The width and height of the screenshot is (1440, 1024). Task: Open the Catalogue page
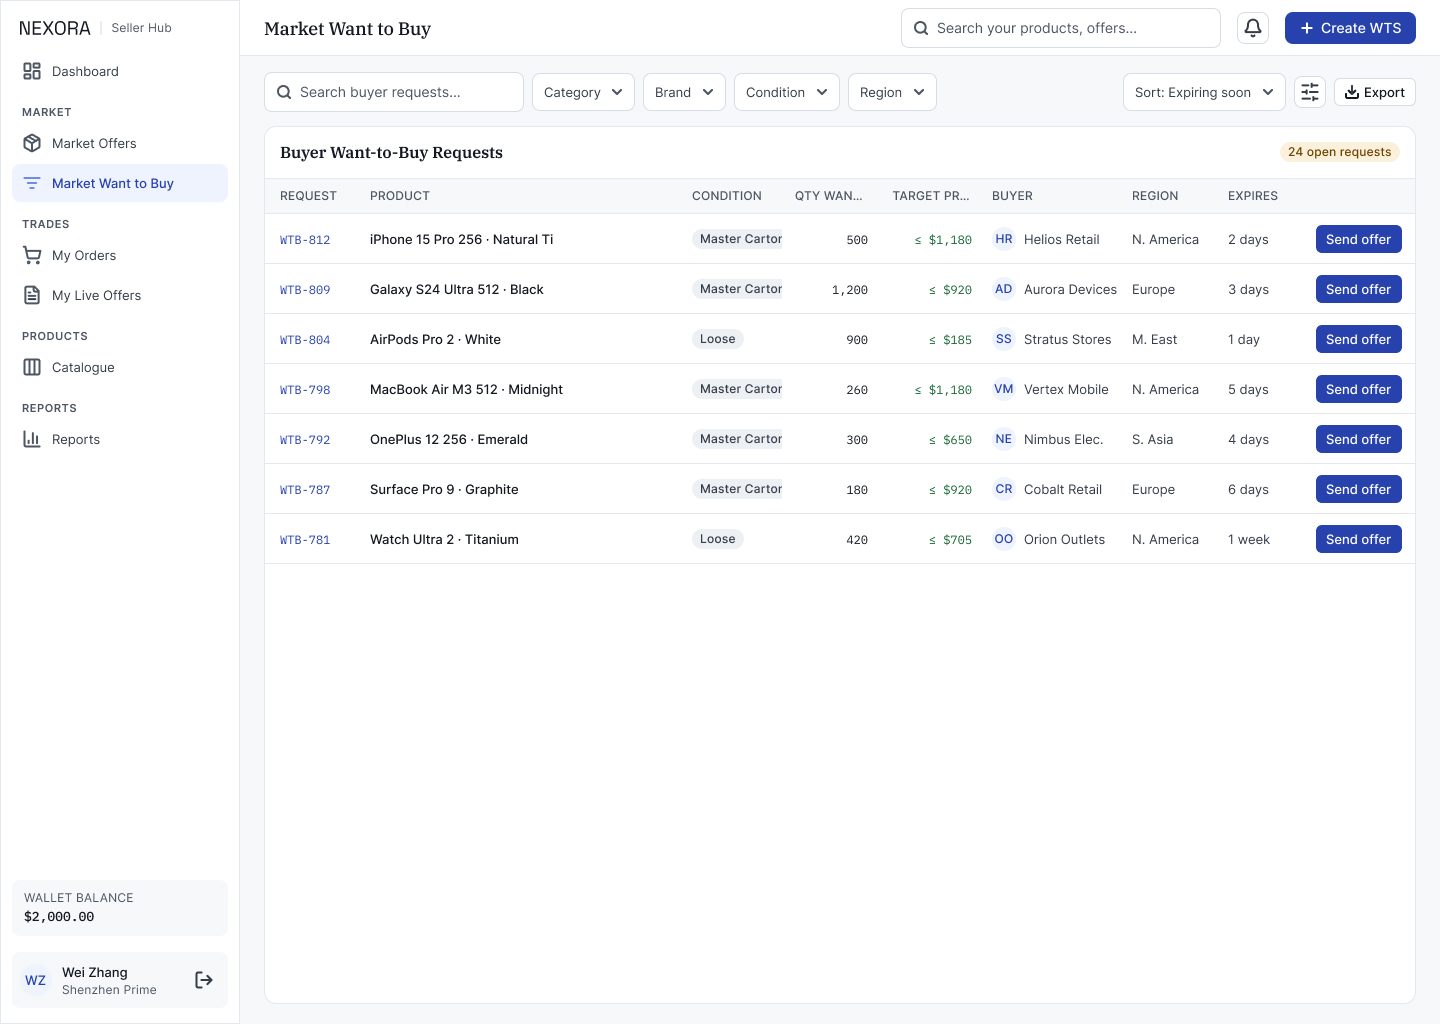(x=120, y=367)
